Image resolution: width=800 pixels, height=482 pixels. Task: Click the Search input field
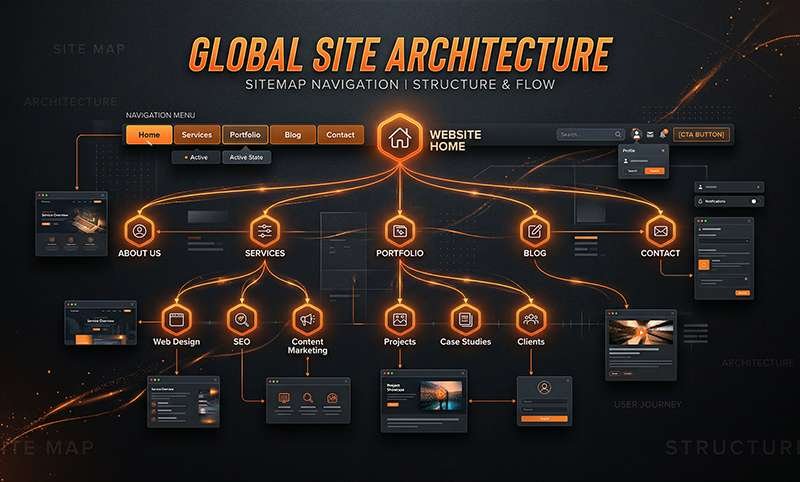(x=588, y=134)
